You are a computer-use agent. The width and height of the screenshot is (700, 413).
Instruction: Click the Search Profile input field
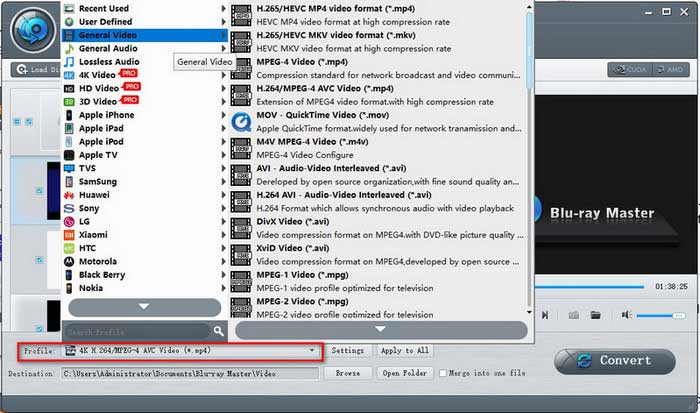(x=136, y=330)
